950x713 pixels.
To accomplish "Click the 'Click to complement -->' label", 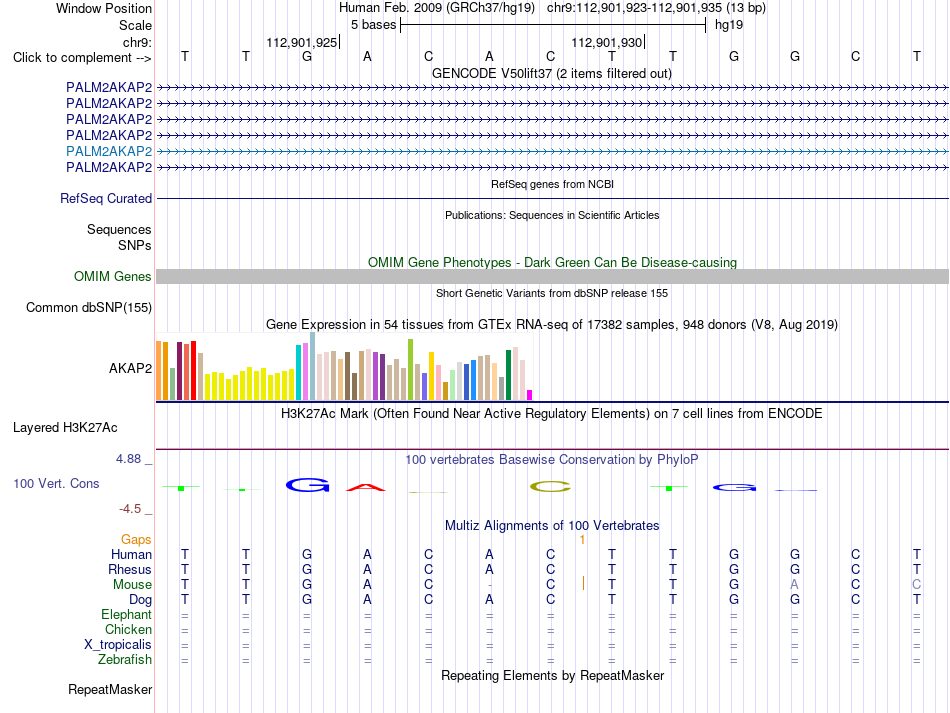I will (82, 58).
